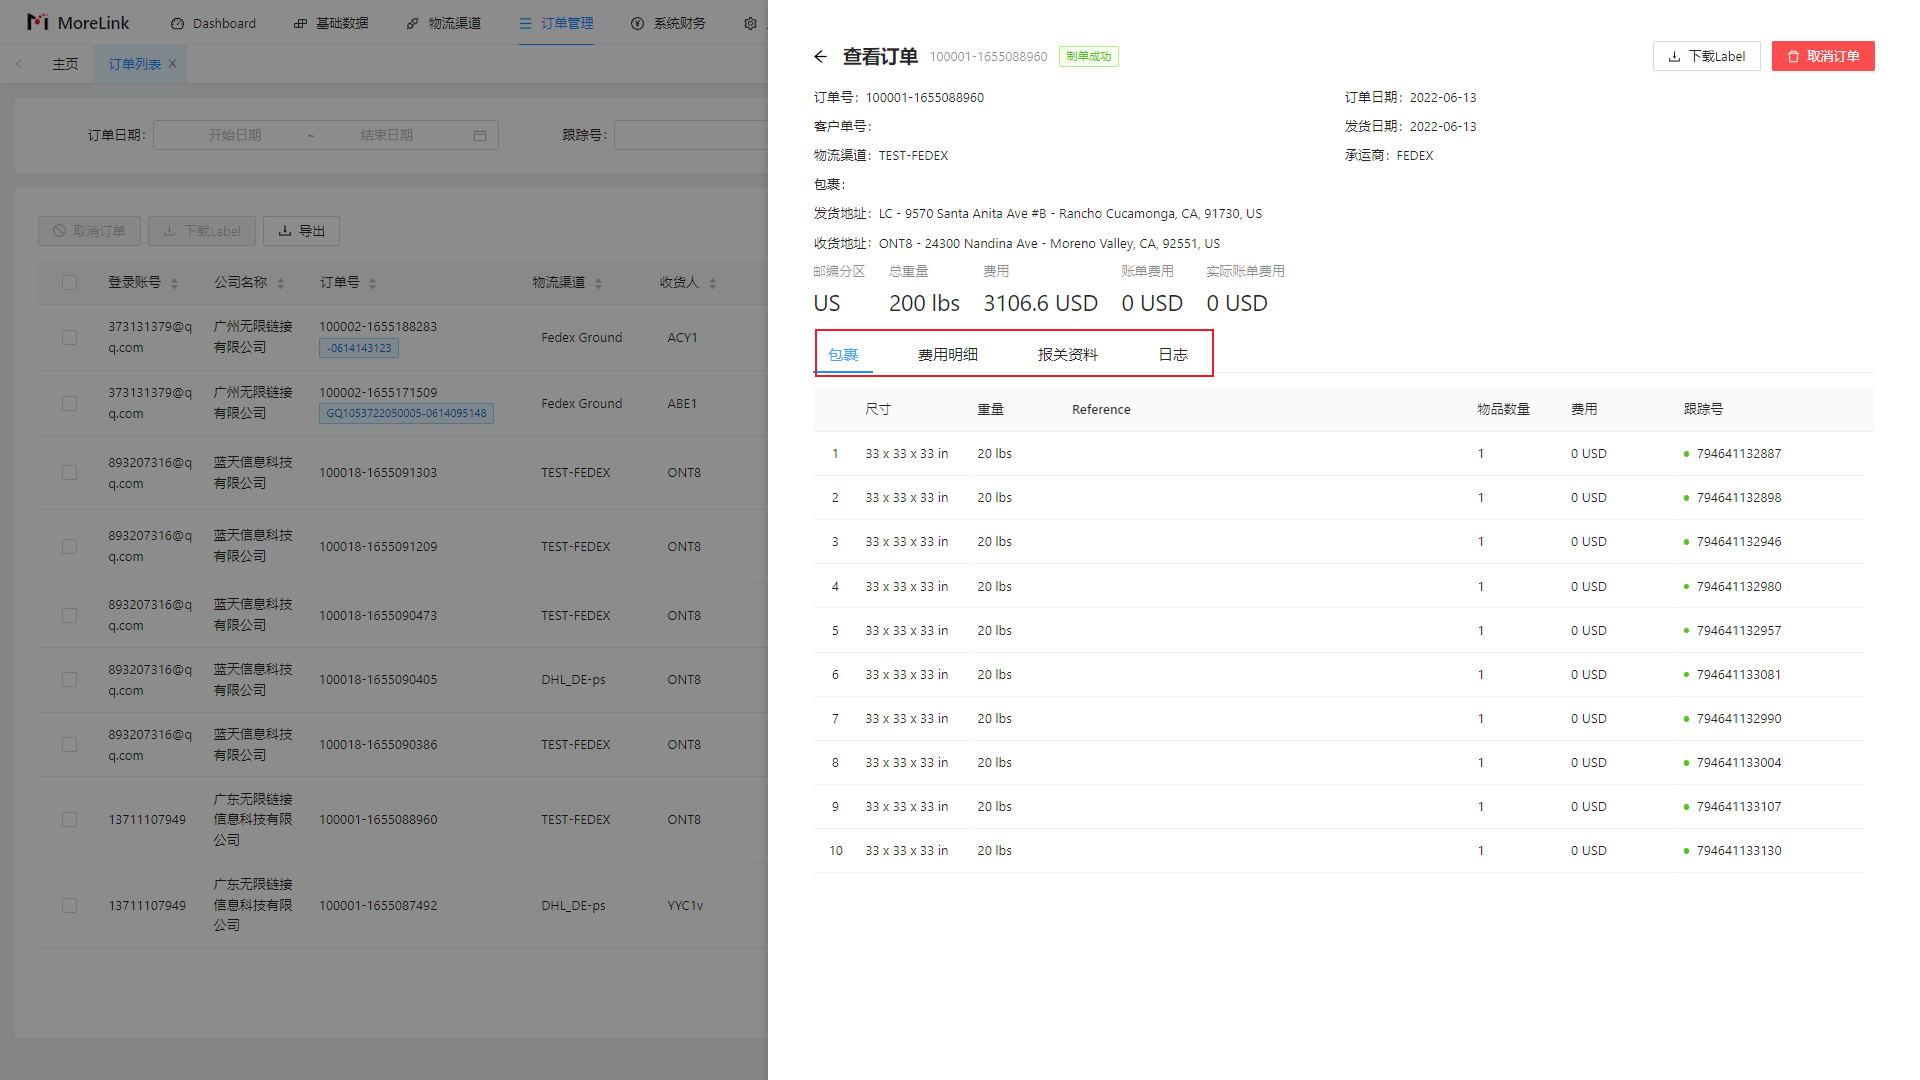1920x1080 pixels.
Task: Click the 开始日期 start date input
Action: 235,135
